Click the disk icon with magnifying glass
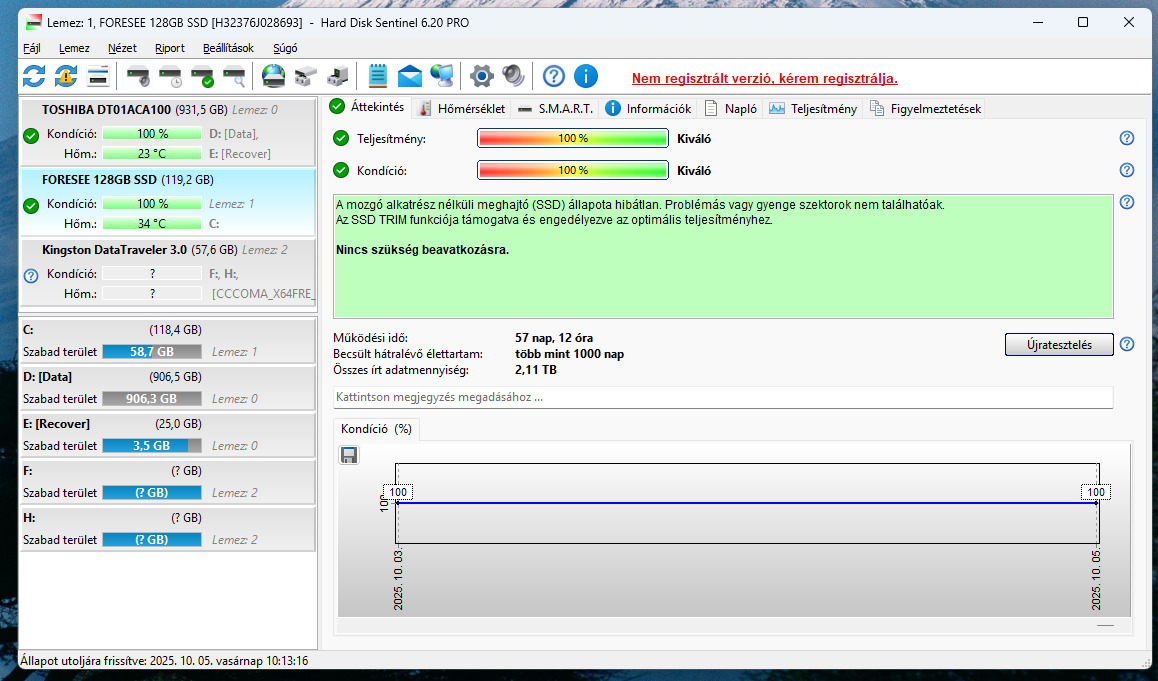Image resolution: width=1158 pixels, height=681 pixels. [x=234, y=76]
